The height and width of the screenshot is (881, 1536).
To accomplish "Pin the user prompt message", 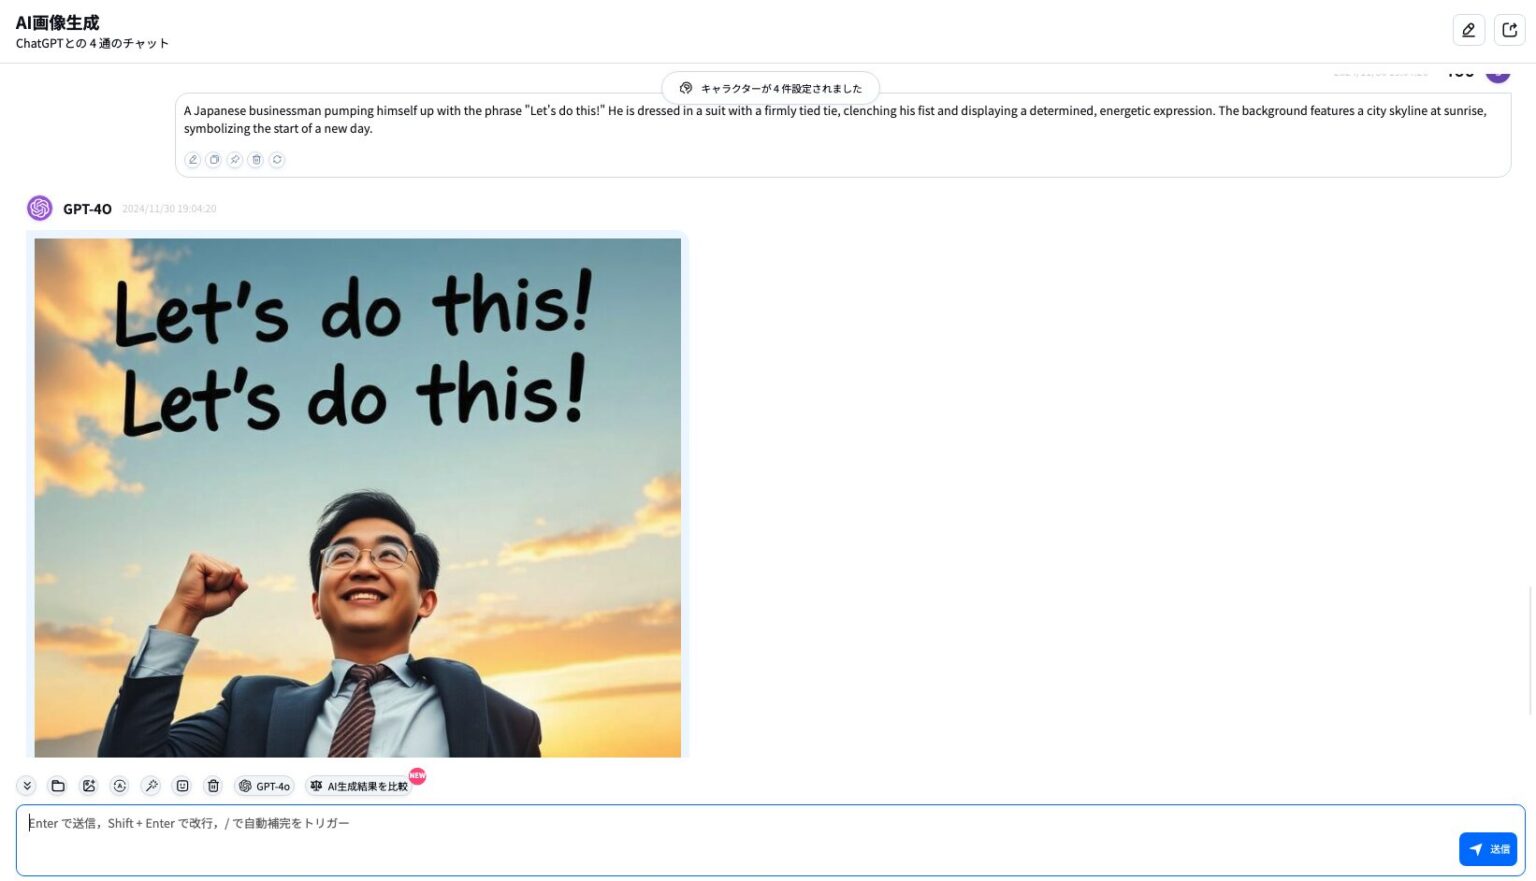I will pyautogui.click(x=235, y=160).
